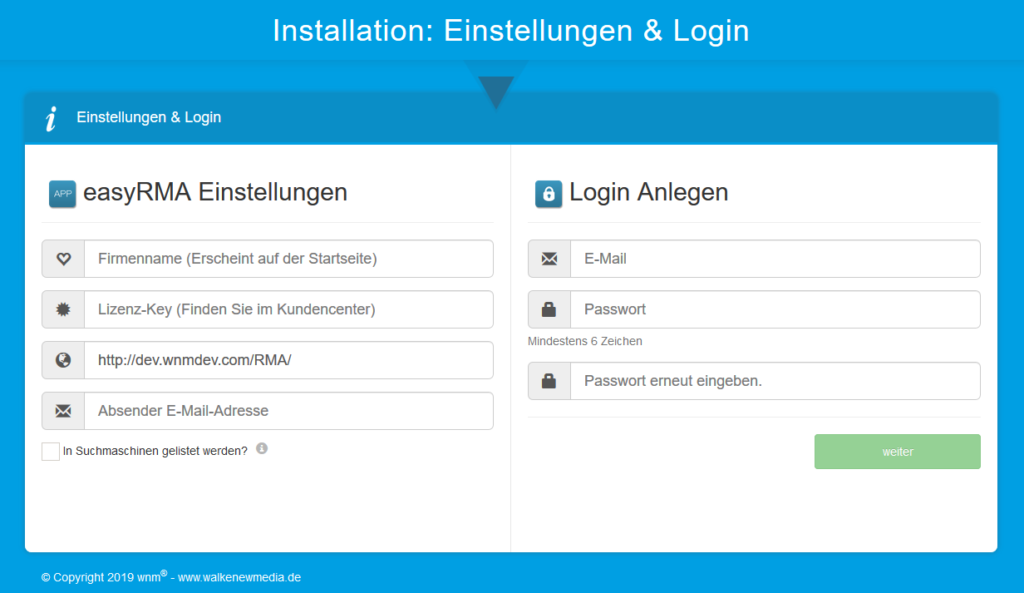
Task: Click the Installation: Einstellungen & Login page title
Action: point(511,31)
